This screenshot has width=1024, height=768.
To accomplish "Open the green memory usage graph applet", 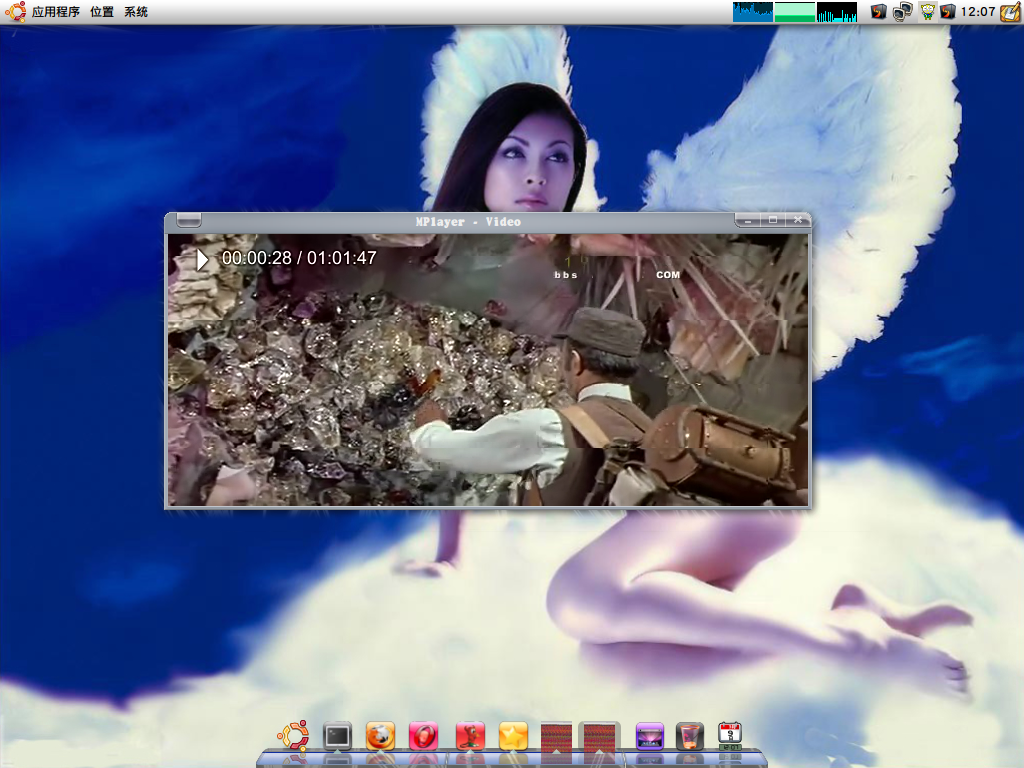I will (x=794, y=12).
